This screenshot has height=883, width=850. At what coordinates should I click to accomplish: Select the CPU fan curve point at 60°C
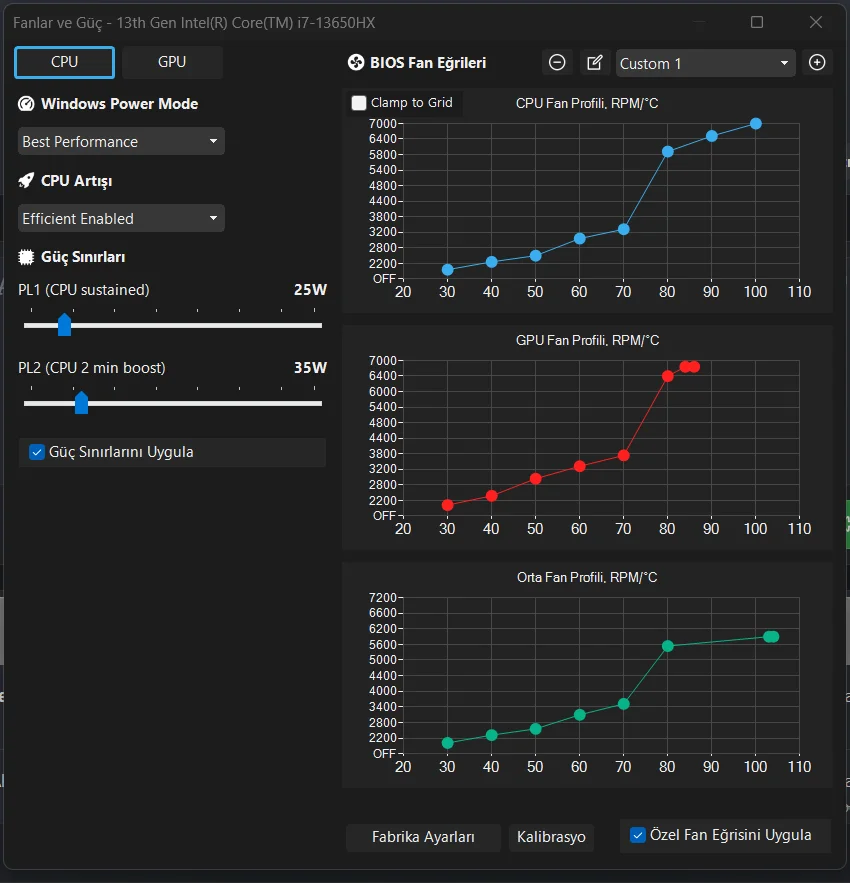(580, 239)
